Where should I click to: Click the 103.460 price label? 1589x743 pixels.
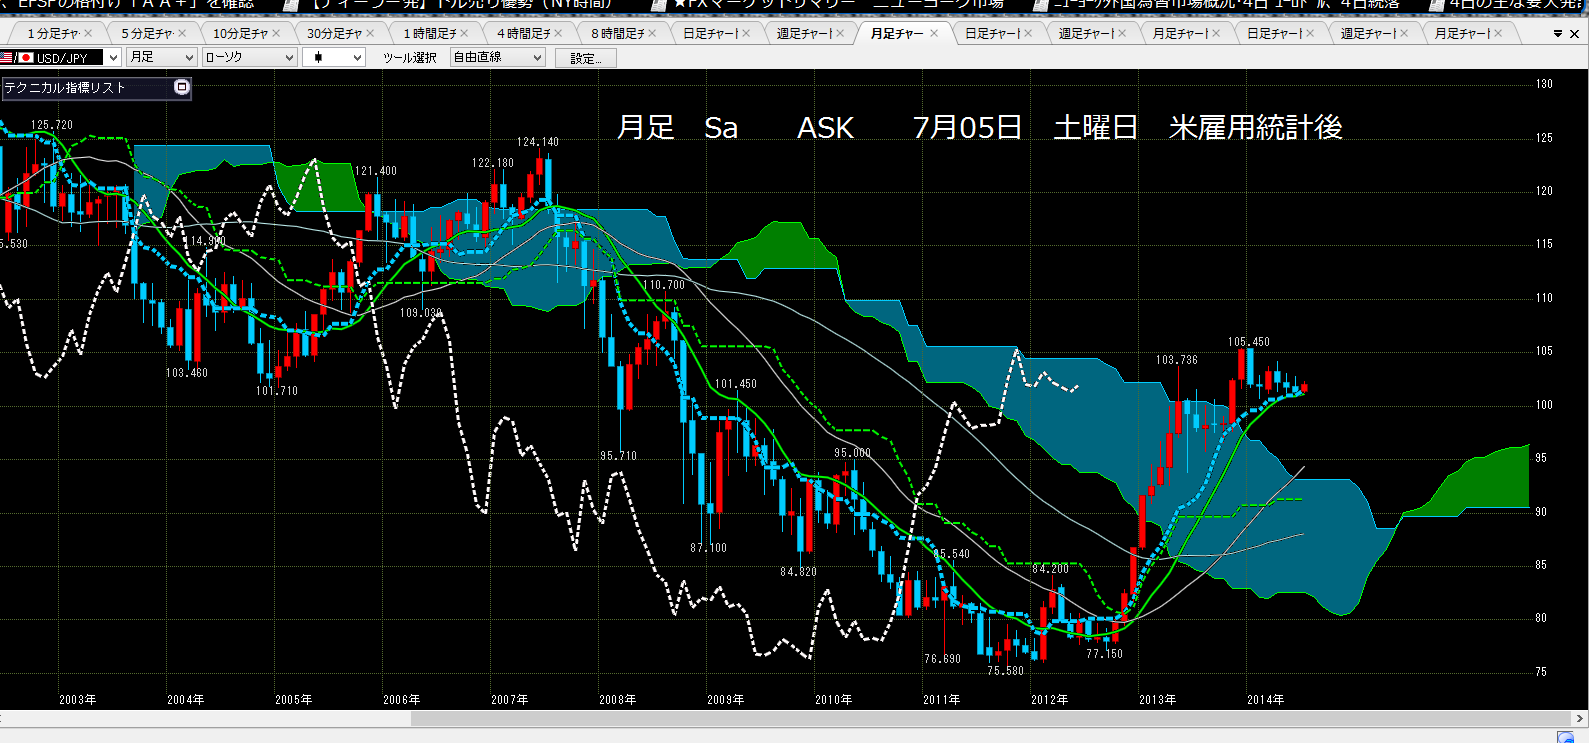(x=187, y=373)
